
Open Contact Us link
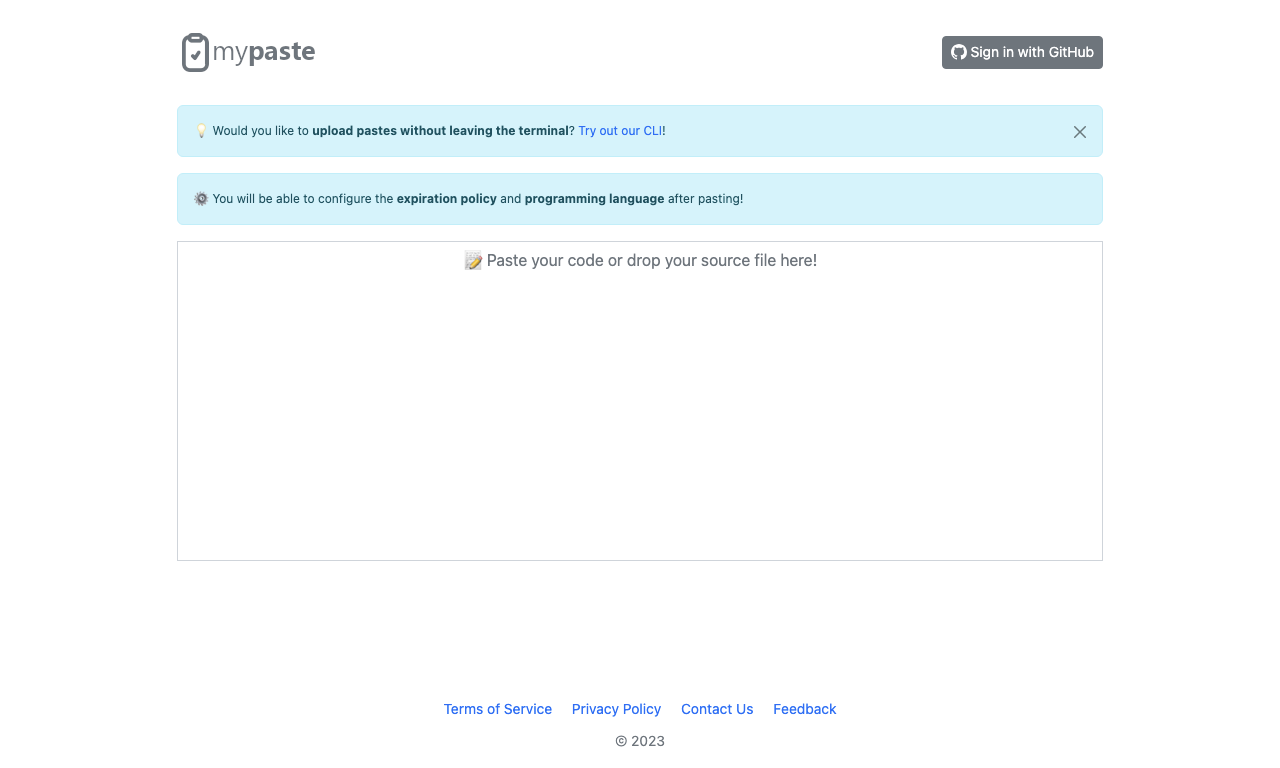click(717, 709)
